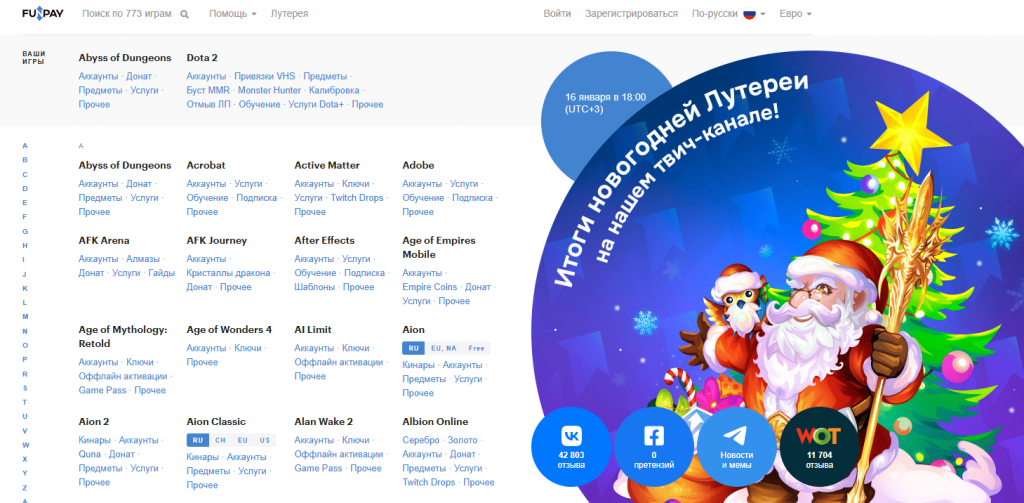
Task: Select RU server for Aion
Action: 413,348
